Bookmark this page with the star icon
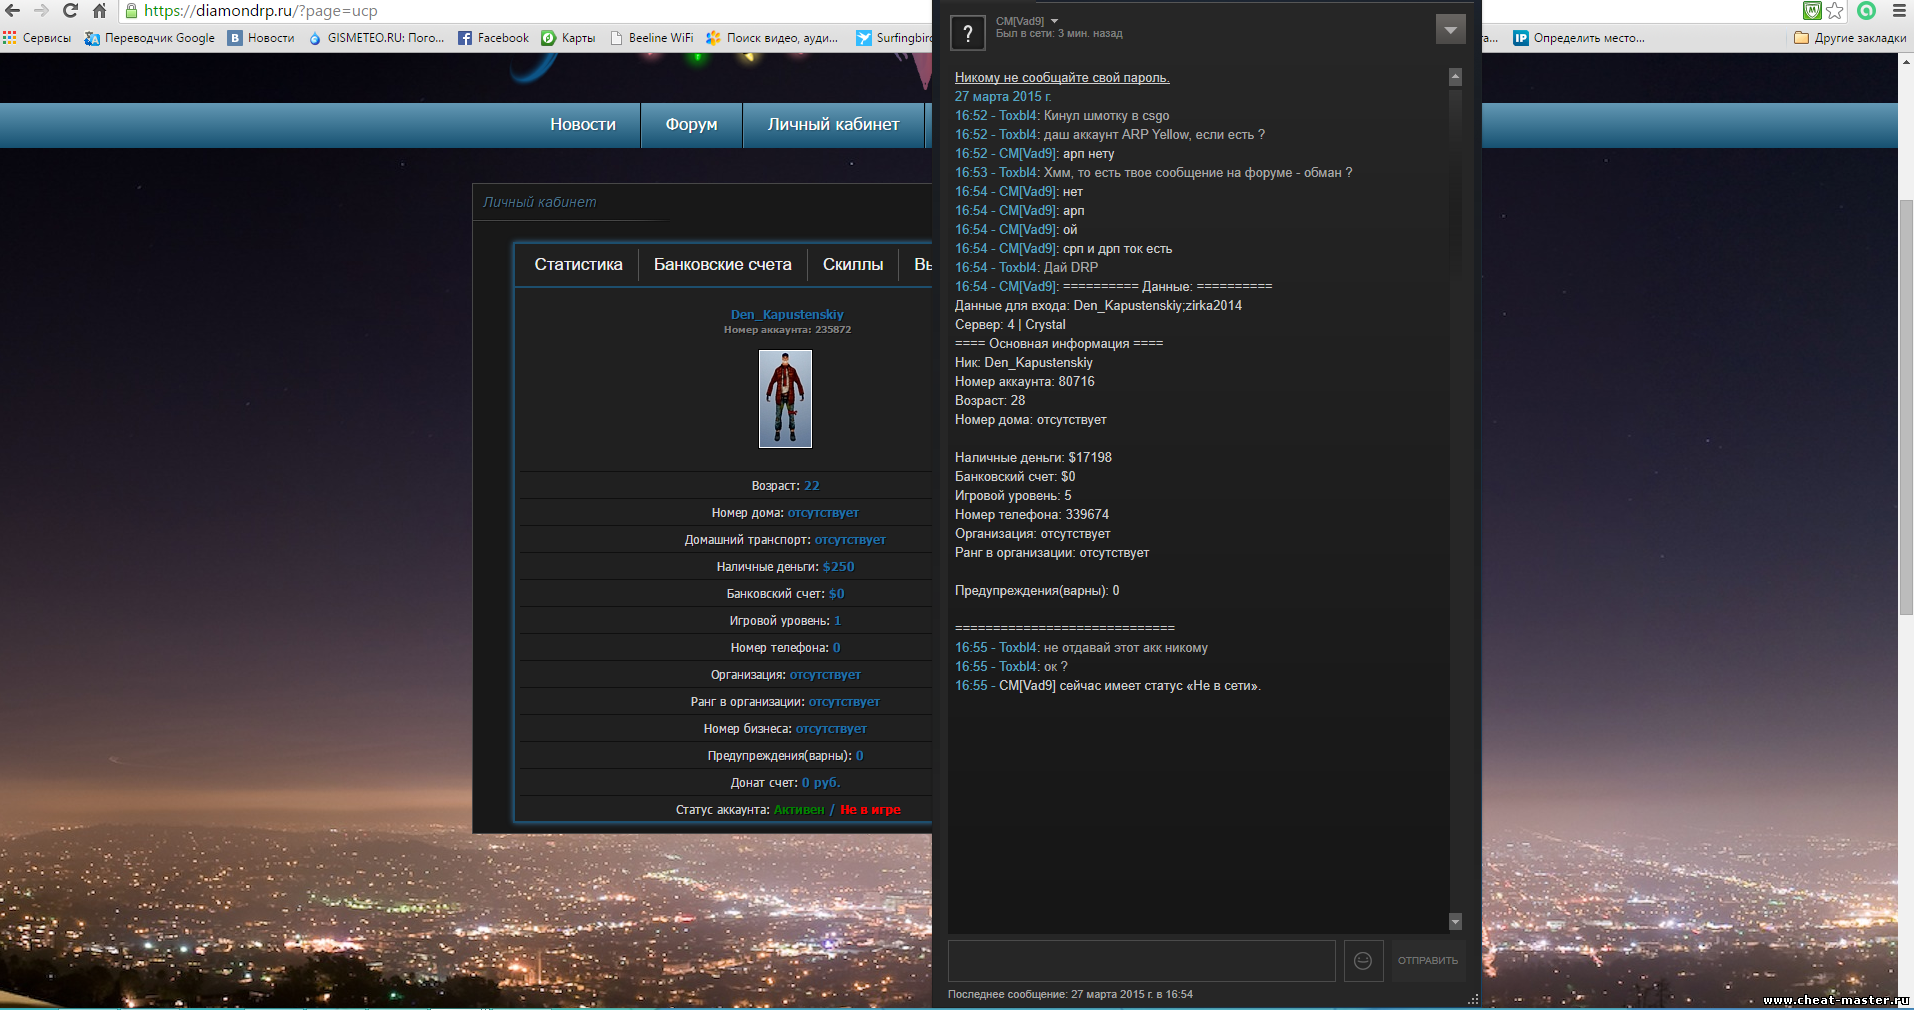The height and width of the screenshot is (1010, 1914). [x=1835, y=11]
